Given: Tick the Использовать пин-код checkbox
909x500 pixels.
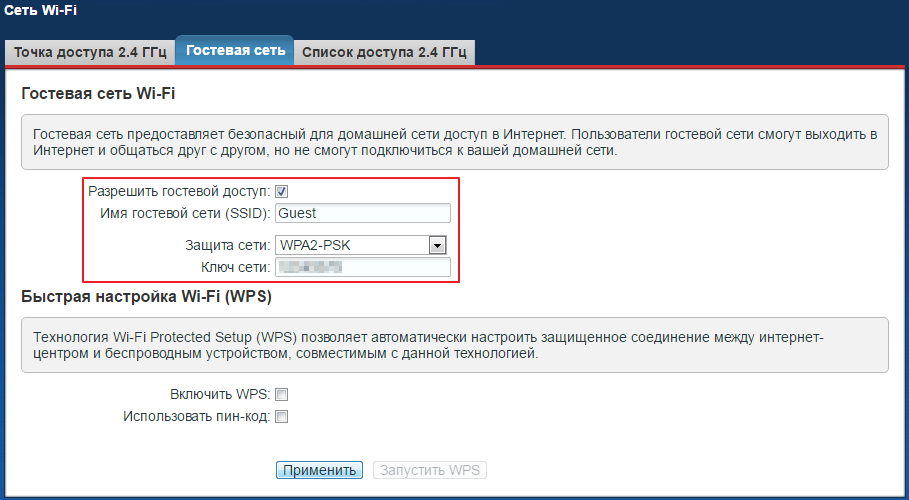Looking at the screenshot, I should (x=282, y=416).
